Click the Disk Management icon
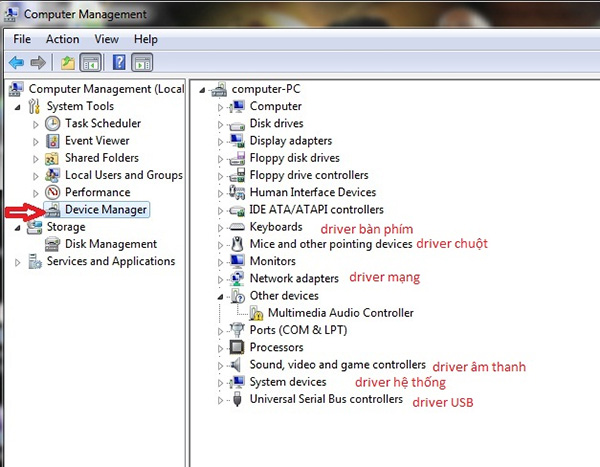This screenshot has height=467, width=600. coord(53,244)
